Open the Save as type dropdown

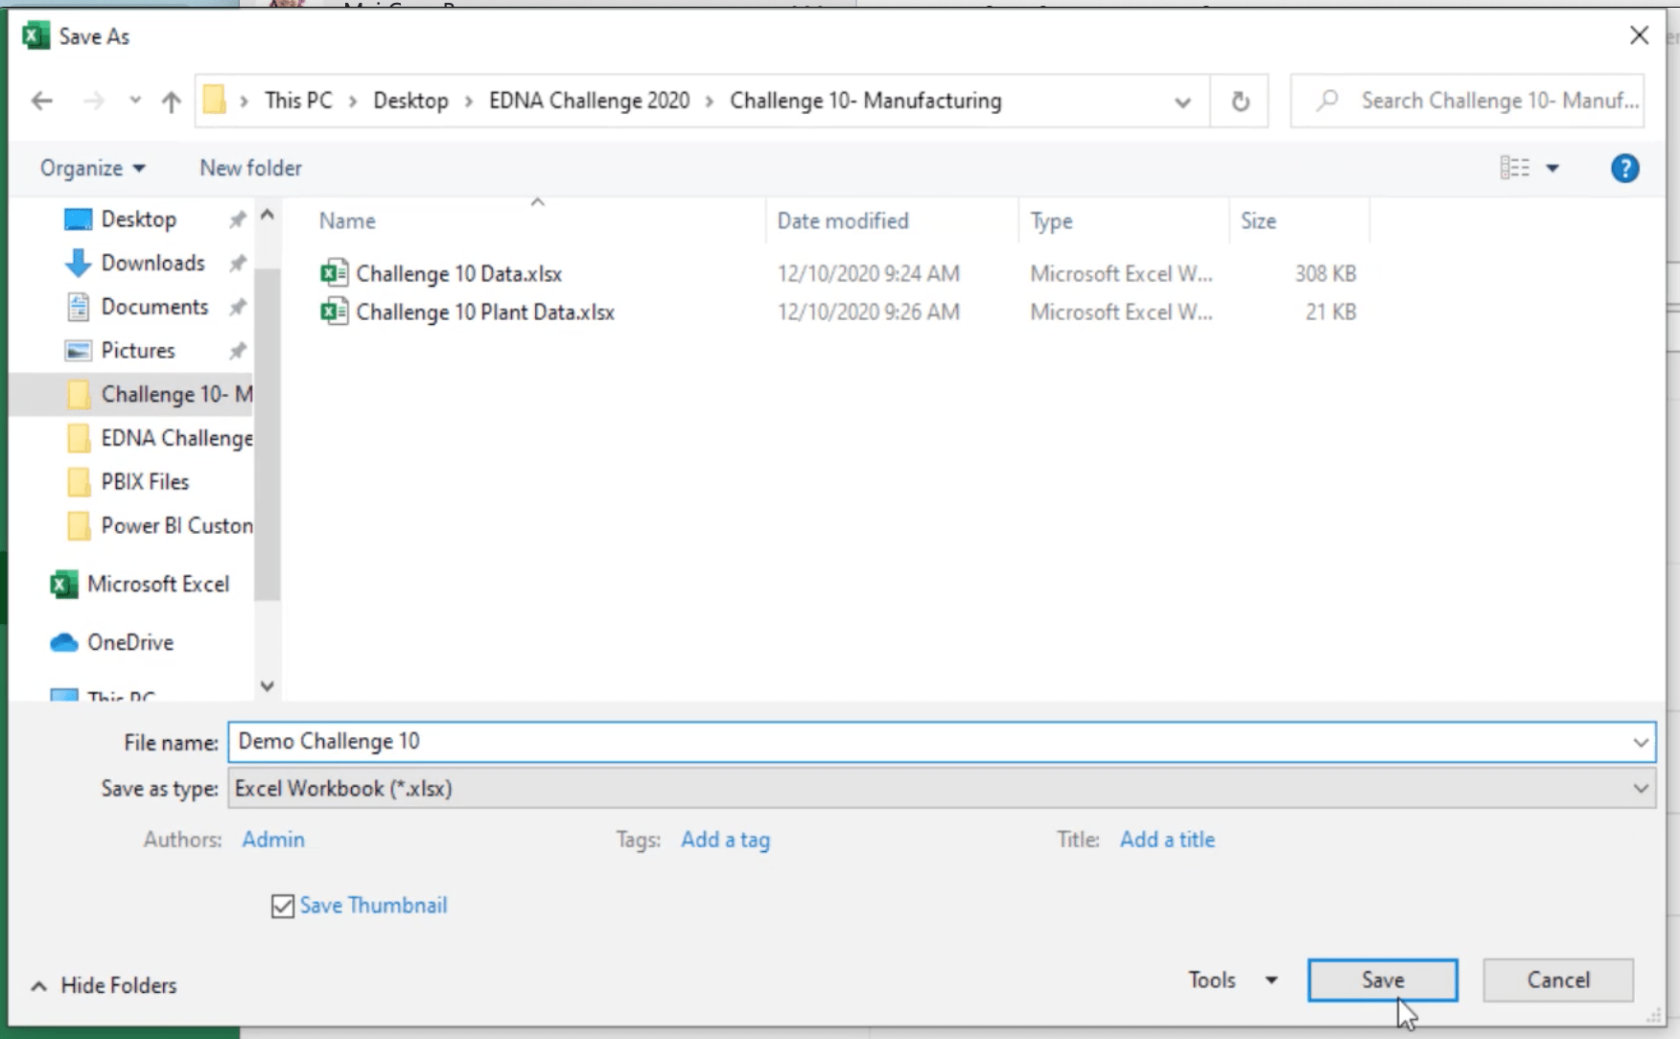coord(942,789)
